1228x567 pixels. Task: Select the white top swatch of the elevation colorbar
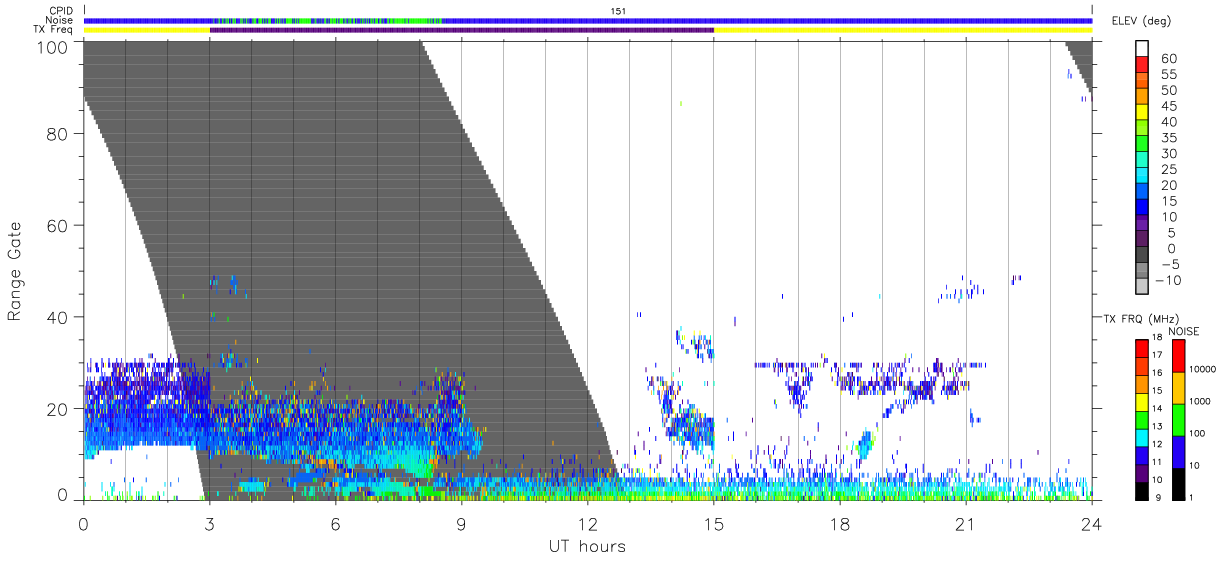(1143, 48)
